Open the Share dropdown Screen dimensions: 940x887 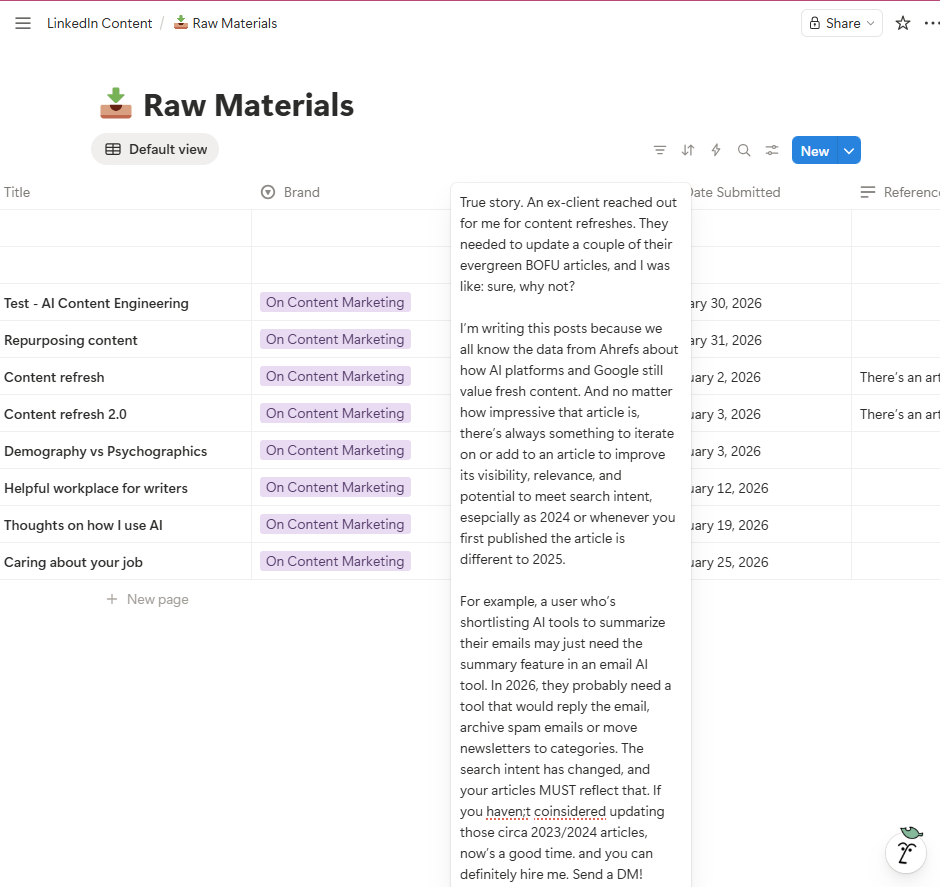click(x=841, y=23)
